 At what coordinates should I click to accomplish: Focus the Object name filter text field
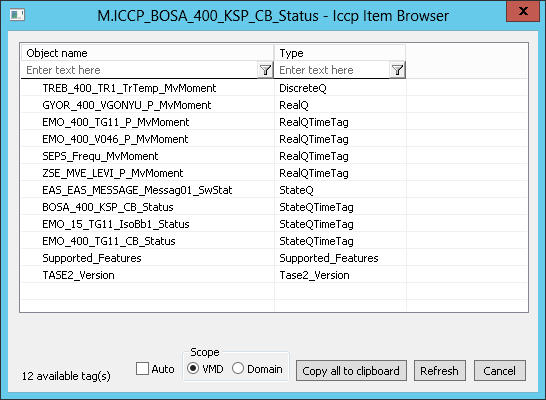(x=140, y=70)
